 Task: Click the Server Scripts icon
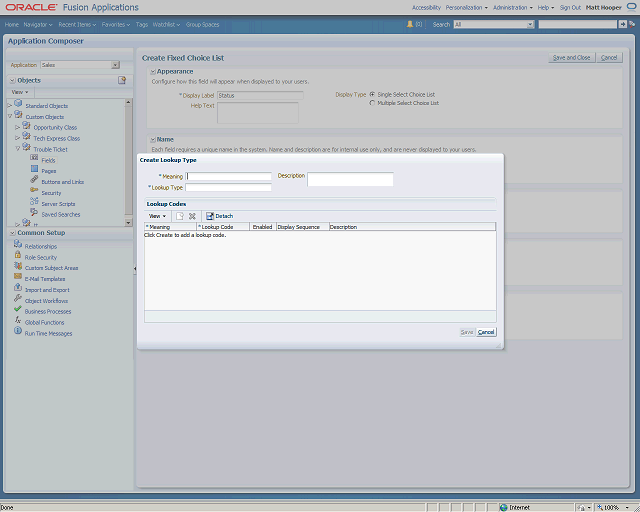(34, 201)
